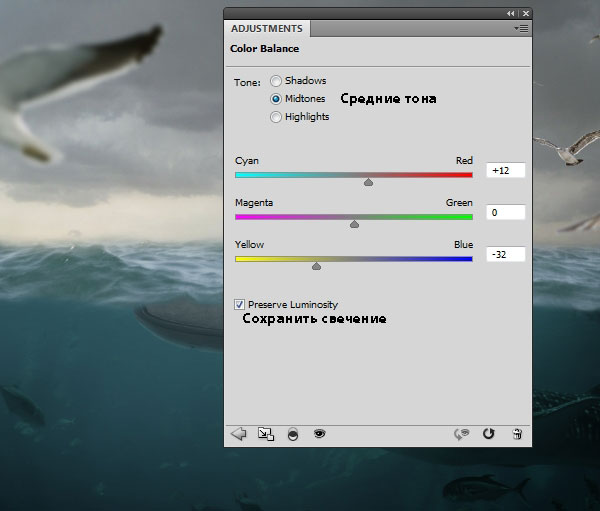This screenshot has height=511, width=600.
Task: Open Adjustments panel flyout menu
Action: coord(521,29)
